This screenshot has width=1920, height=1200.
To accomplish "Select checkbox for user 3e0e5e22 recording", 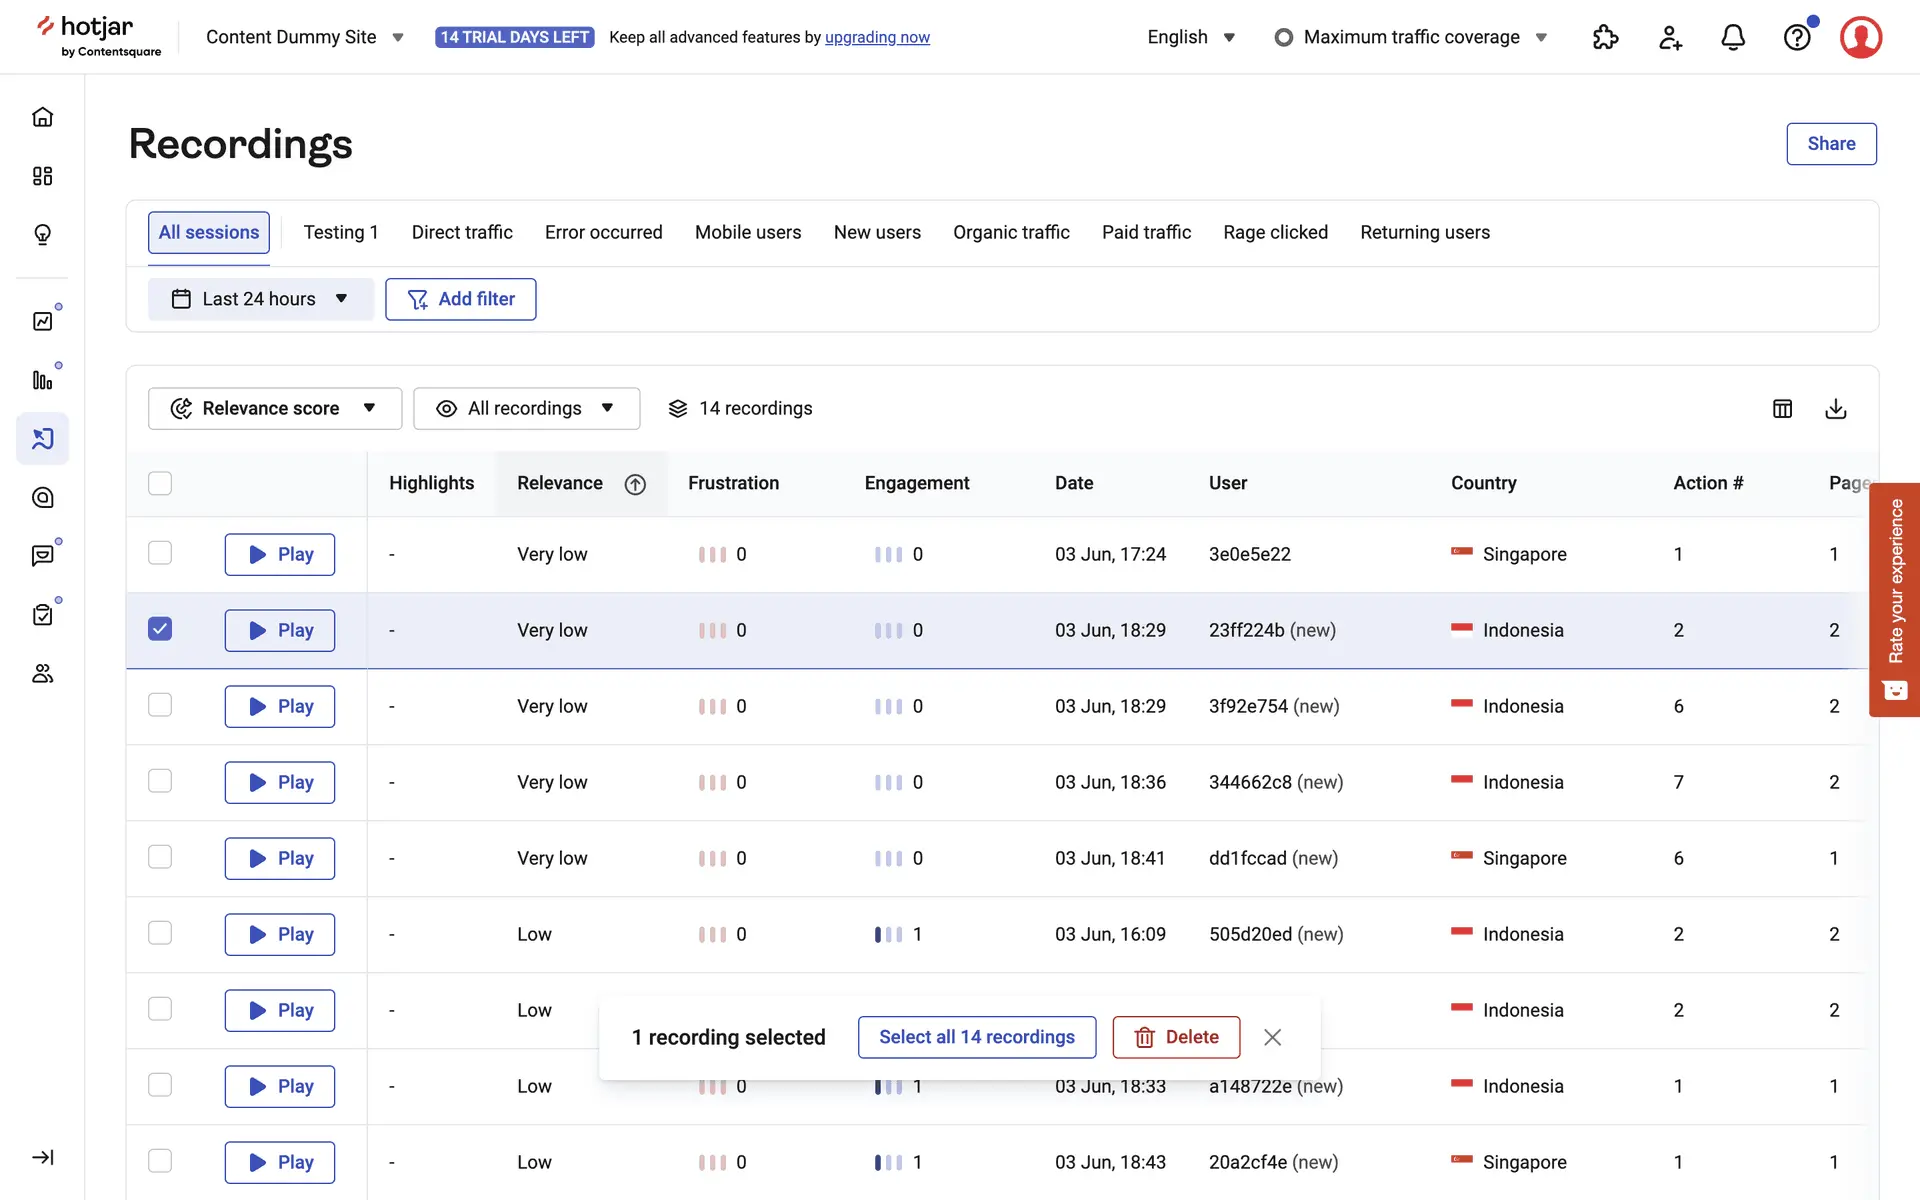I will point(160,553).
